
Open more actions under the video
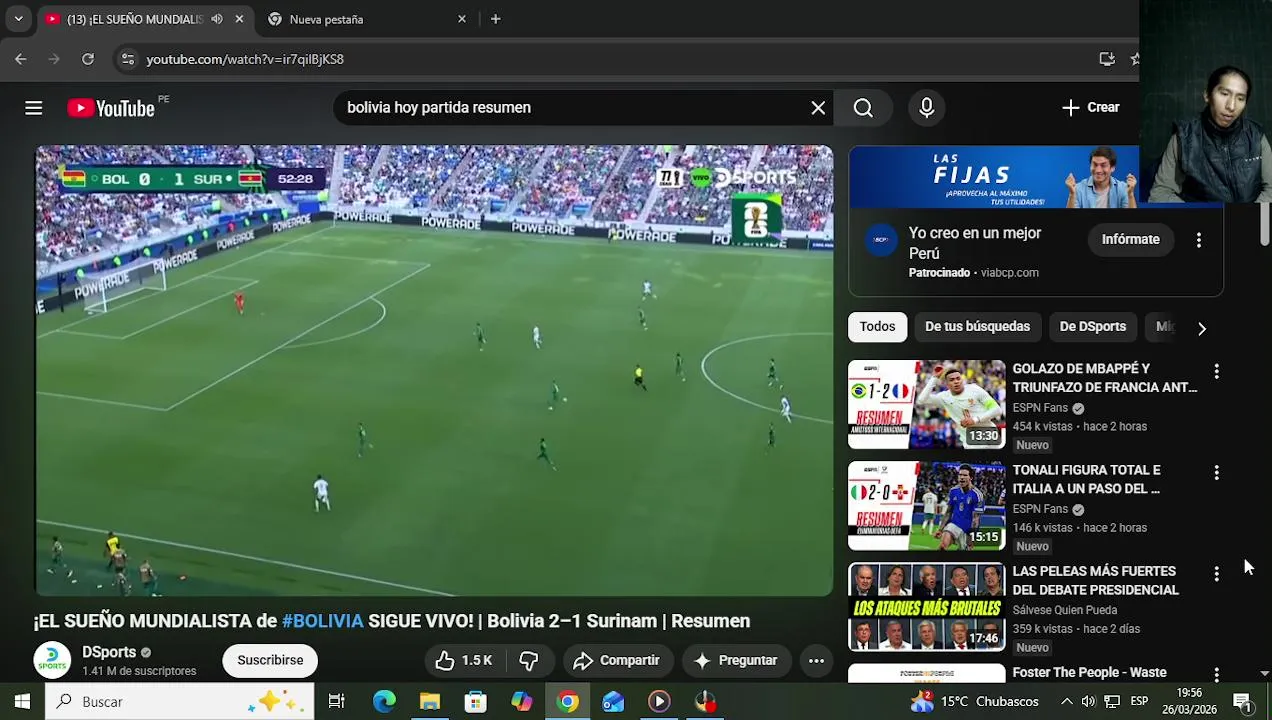click(x=816, y=660)
